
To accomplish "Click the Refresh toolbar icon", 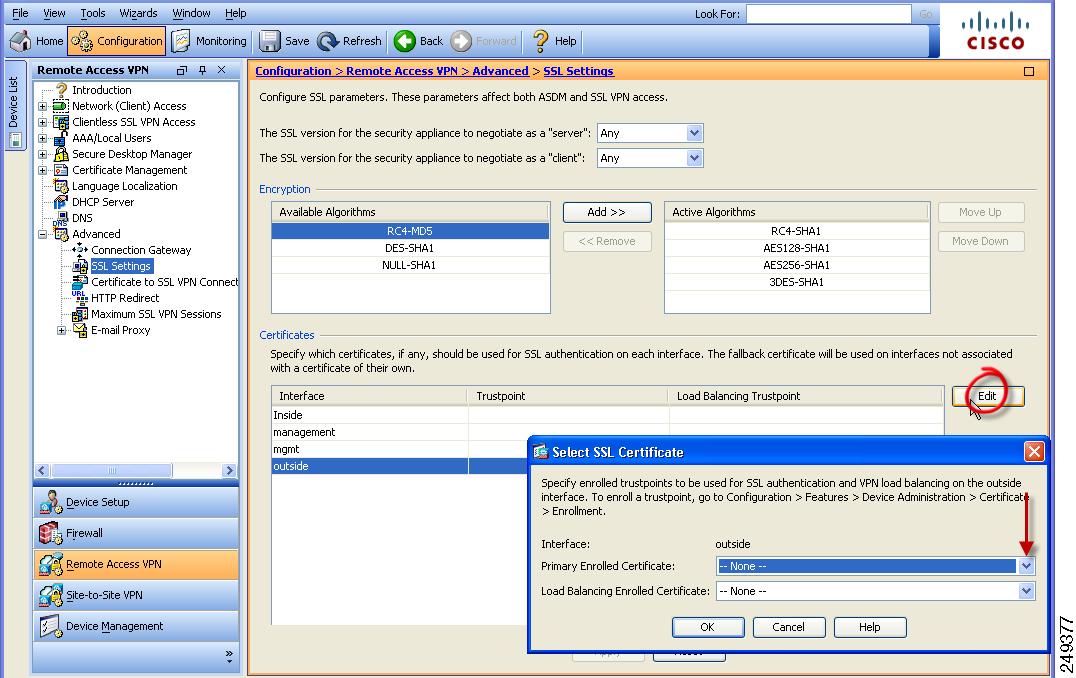I will pos(328,41).
